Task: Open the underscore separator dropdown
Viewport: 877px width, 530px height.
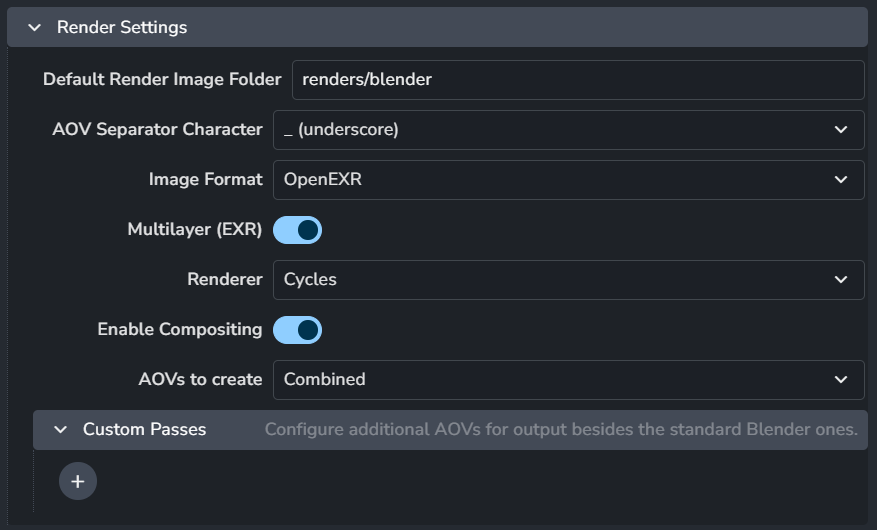Action: click(x=550, y=130)
